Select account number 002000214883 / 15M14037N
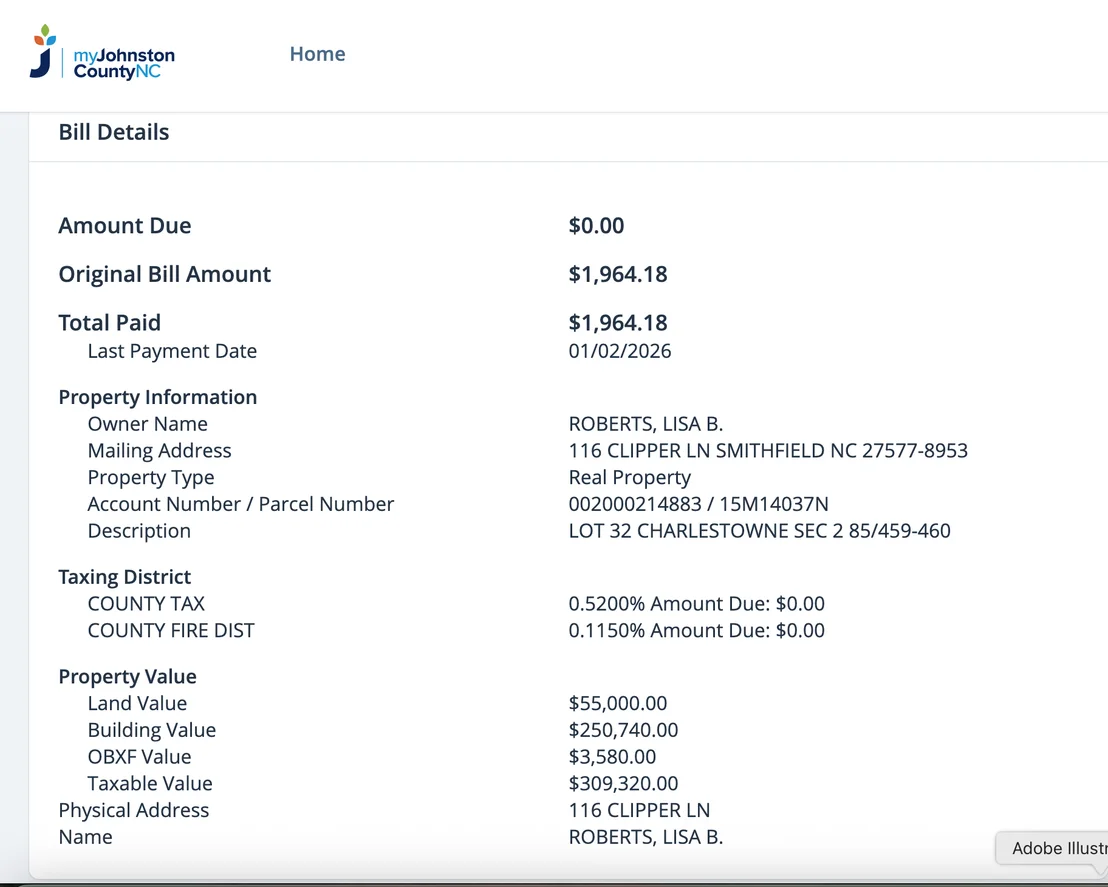 coord(699,504)
